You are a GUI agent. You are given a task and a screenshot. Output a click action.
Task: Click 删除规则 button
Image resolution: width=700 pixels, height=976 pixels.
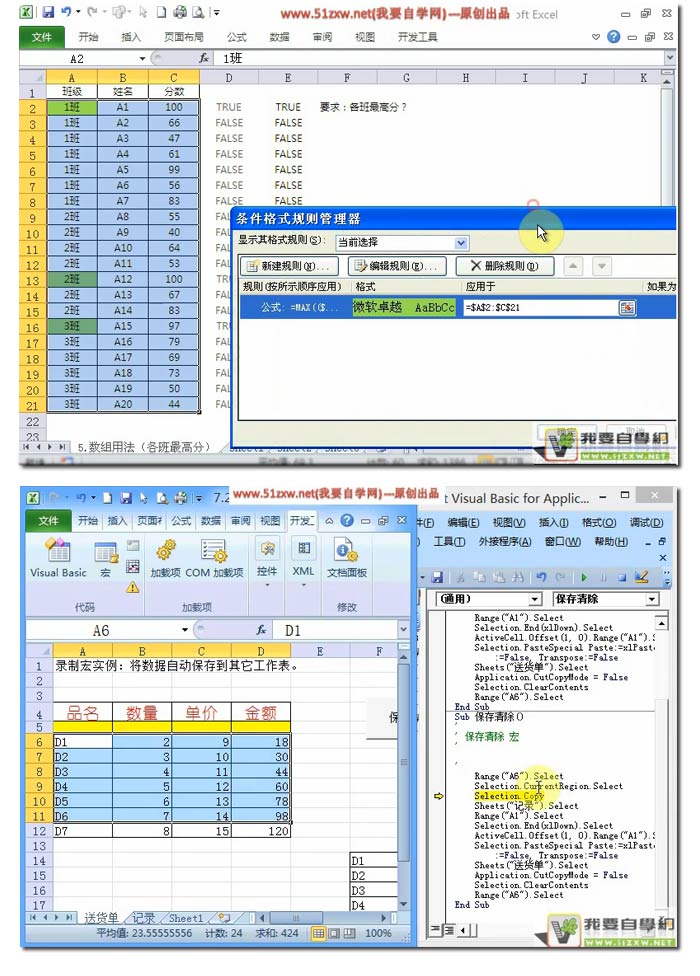pyautogui.click(x=505, y=266)
